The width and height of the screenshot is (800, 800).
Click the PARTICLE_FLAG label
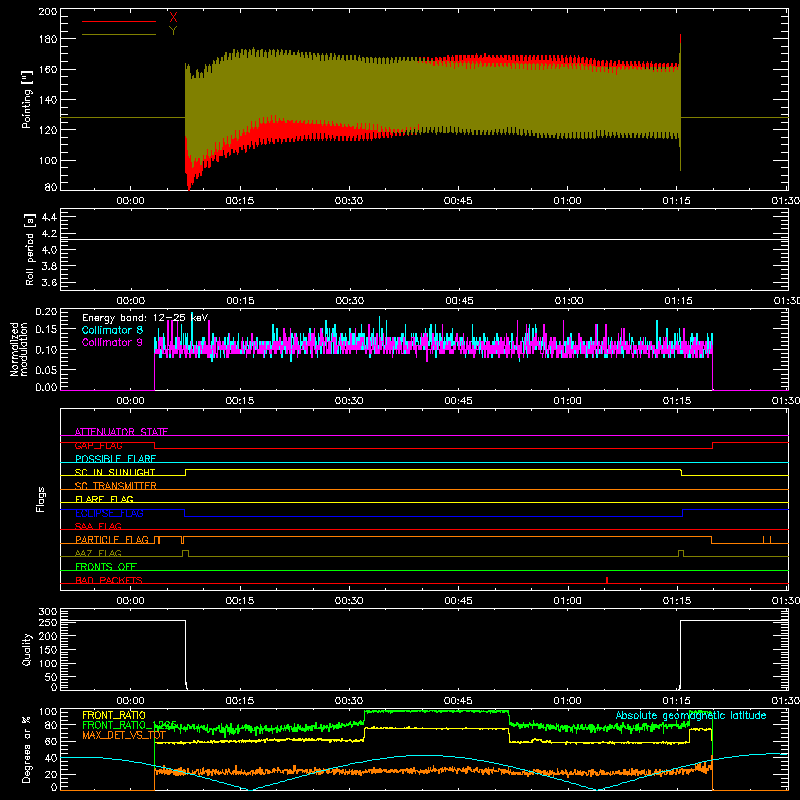coord(112,539)
